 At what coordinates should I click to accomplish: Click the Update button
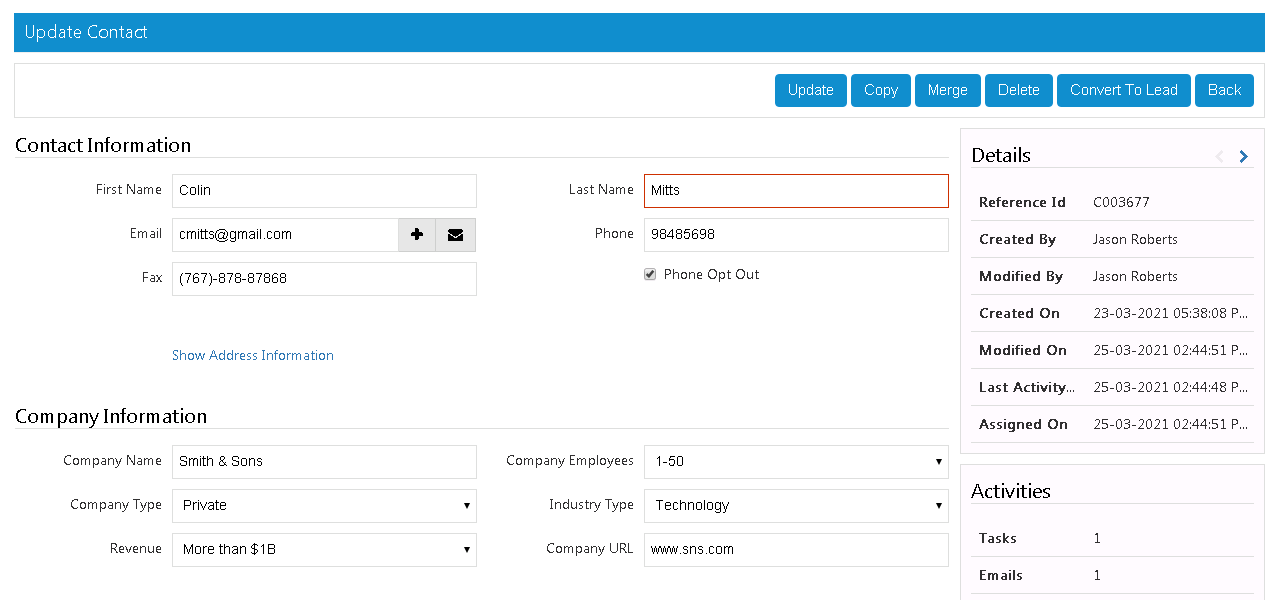click(x=810, y=90)
